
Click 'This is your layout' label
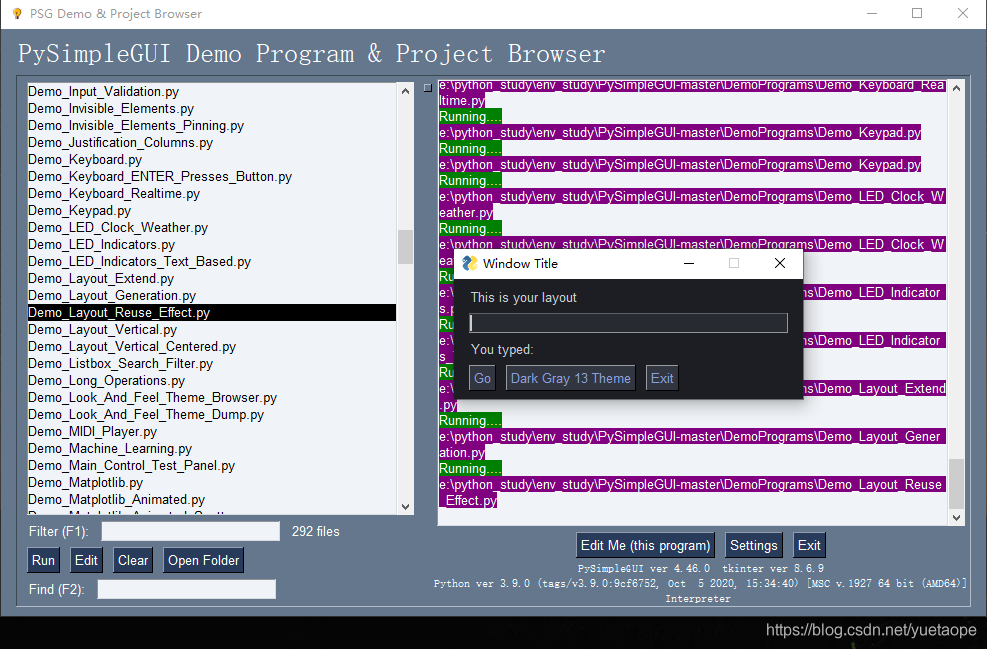point(523,297)
